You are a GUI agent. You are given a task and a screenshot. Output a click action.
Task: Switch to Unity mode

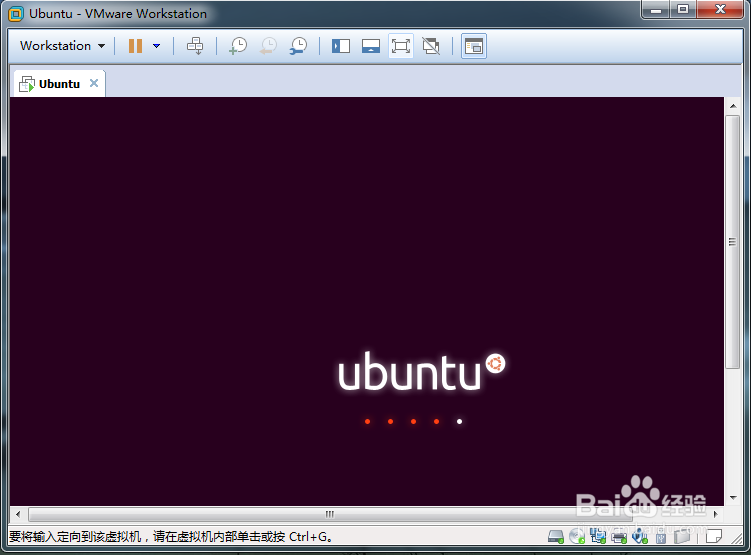pyautogui.click(x=431, y=46)
